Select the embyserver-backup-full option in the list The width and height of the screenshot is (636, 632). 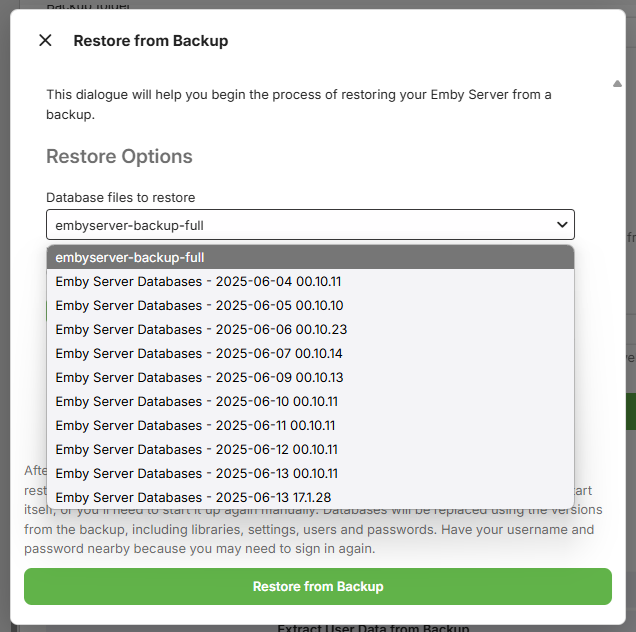coord(310,258)
